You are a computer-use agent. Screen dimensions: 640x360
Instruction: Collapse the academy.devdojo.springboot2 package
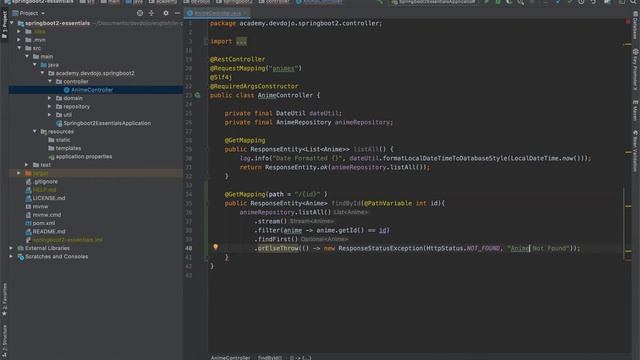[x=42, y=73]
